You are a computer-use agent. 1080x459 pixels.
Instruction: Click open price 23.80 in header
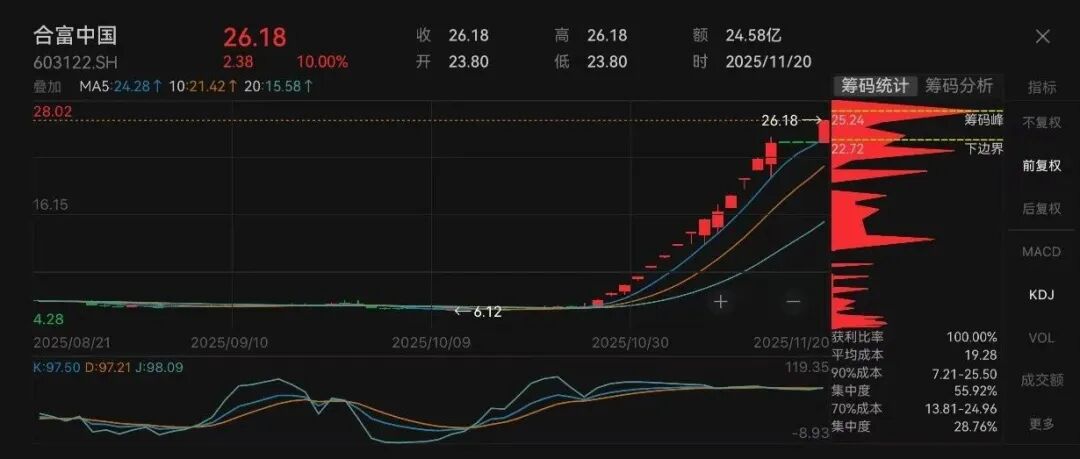[x=468, y=62]
